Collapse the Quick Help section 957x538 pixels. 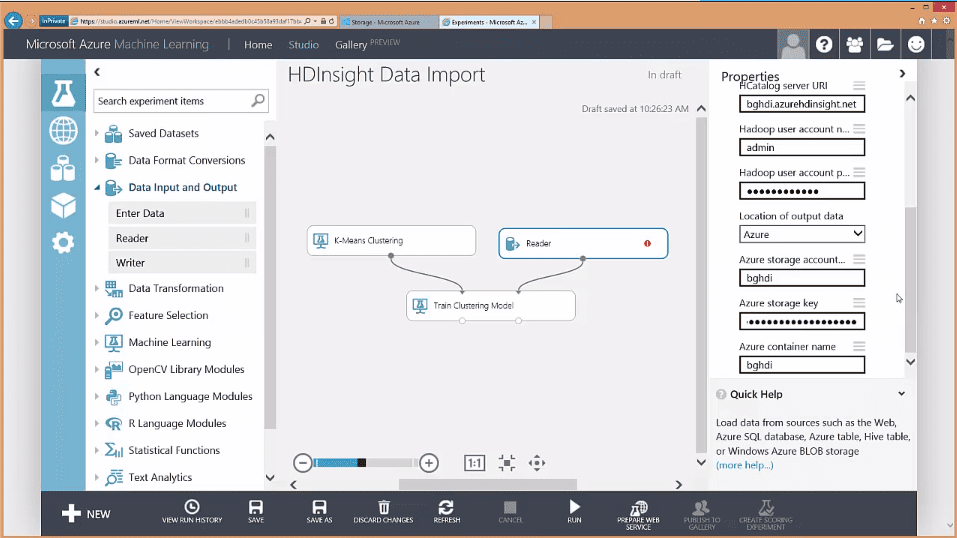click(901, 394)
